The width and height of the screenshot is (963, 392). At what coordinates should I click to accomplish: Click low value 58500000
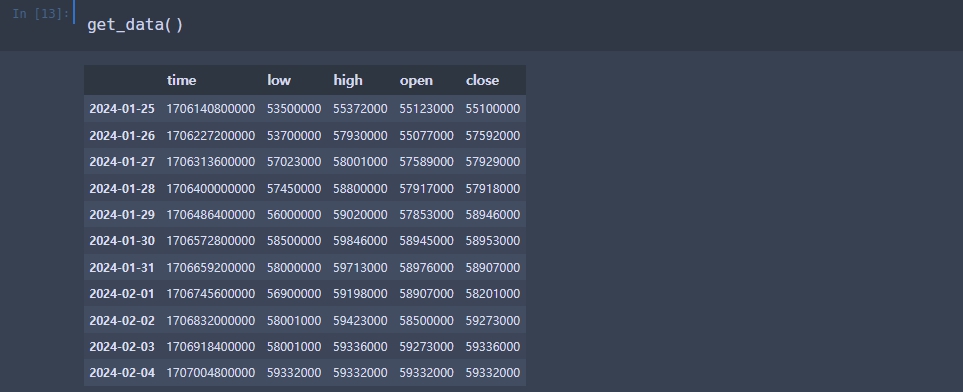point(294,241)
